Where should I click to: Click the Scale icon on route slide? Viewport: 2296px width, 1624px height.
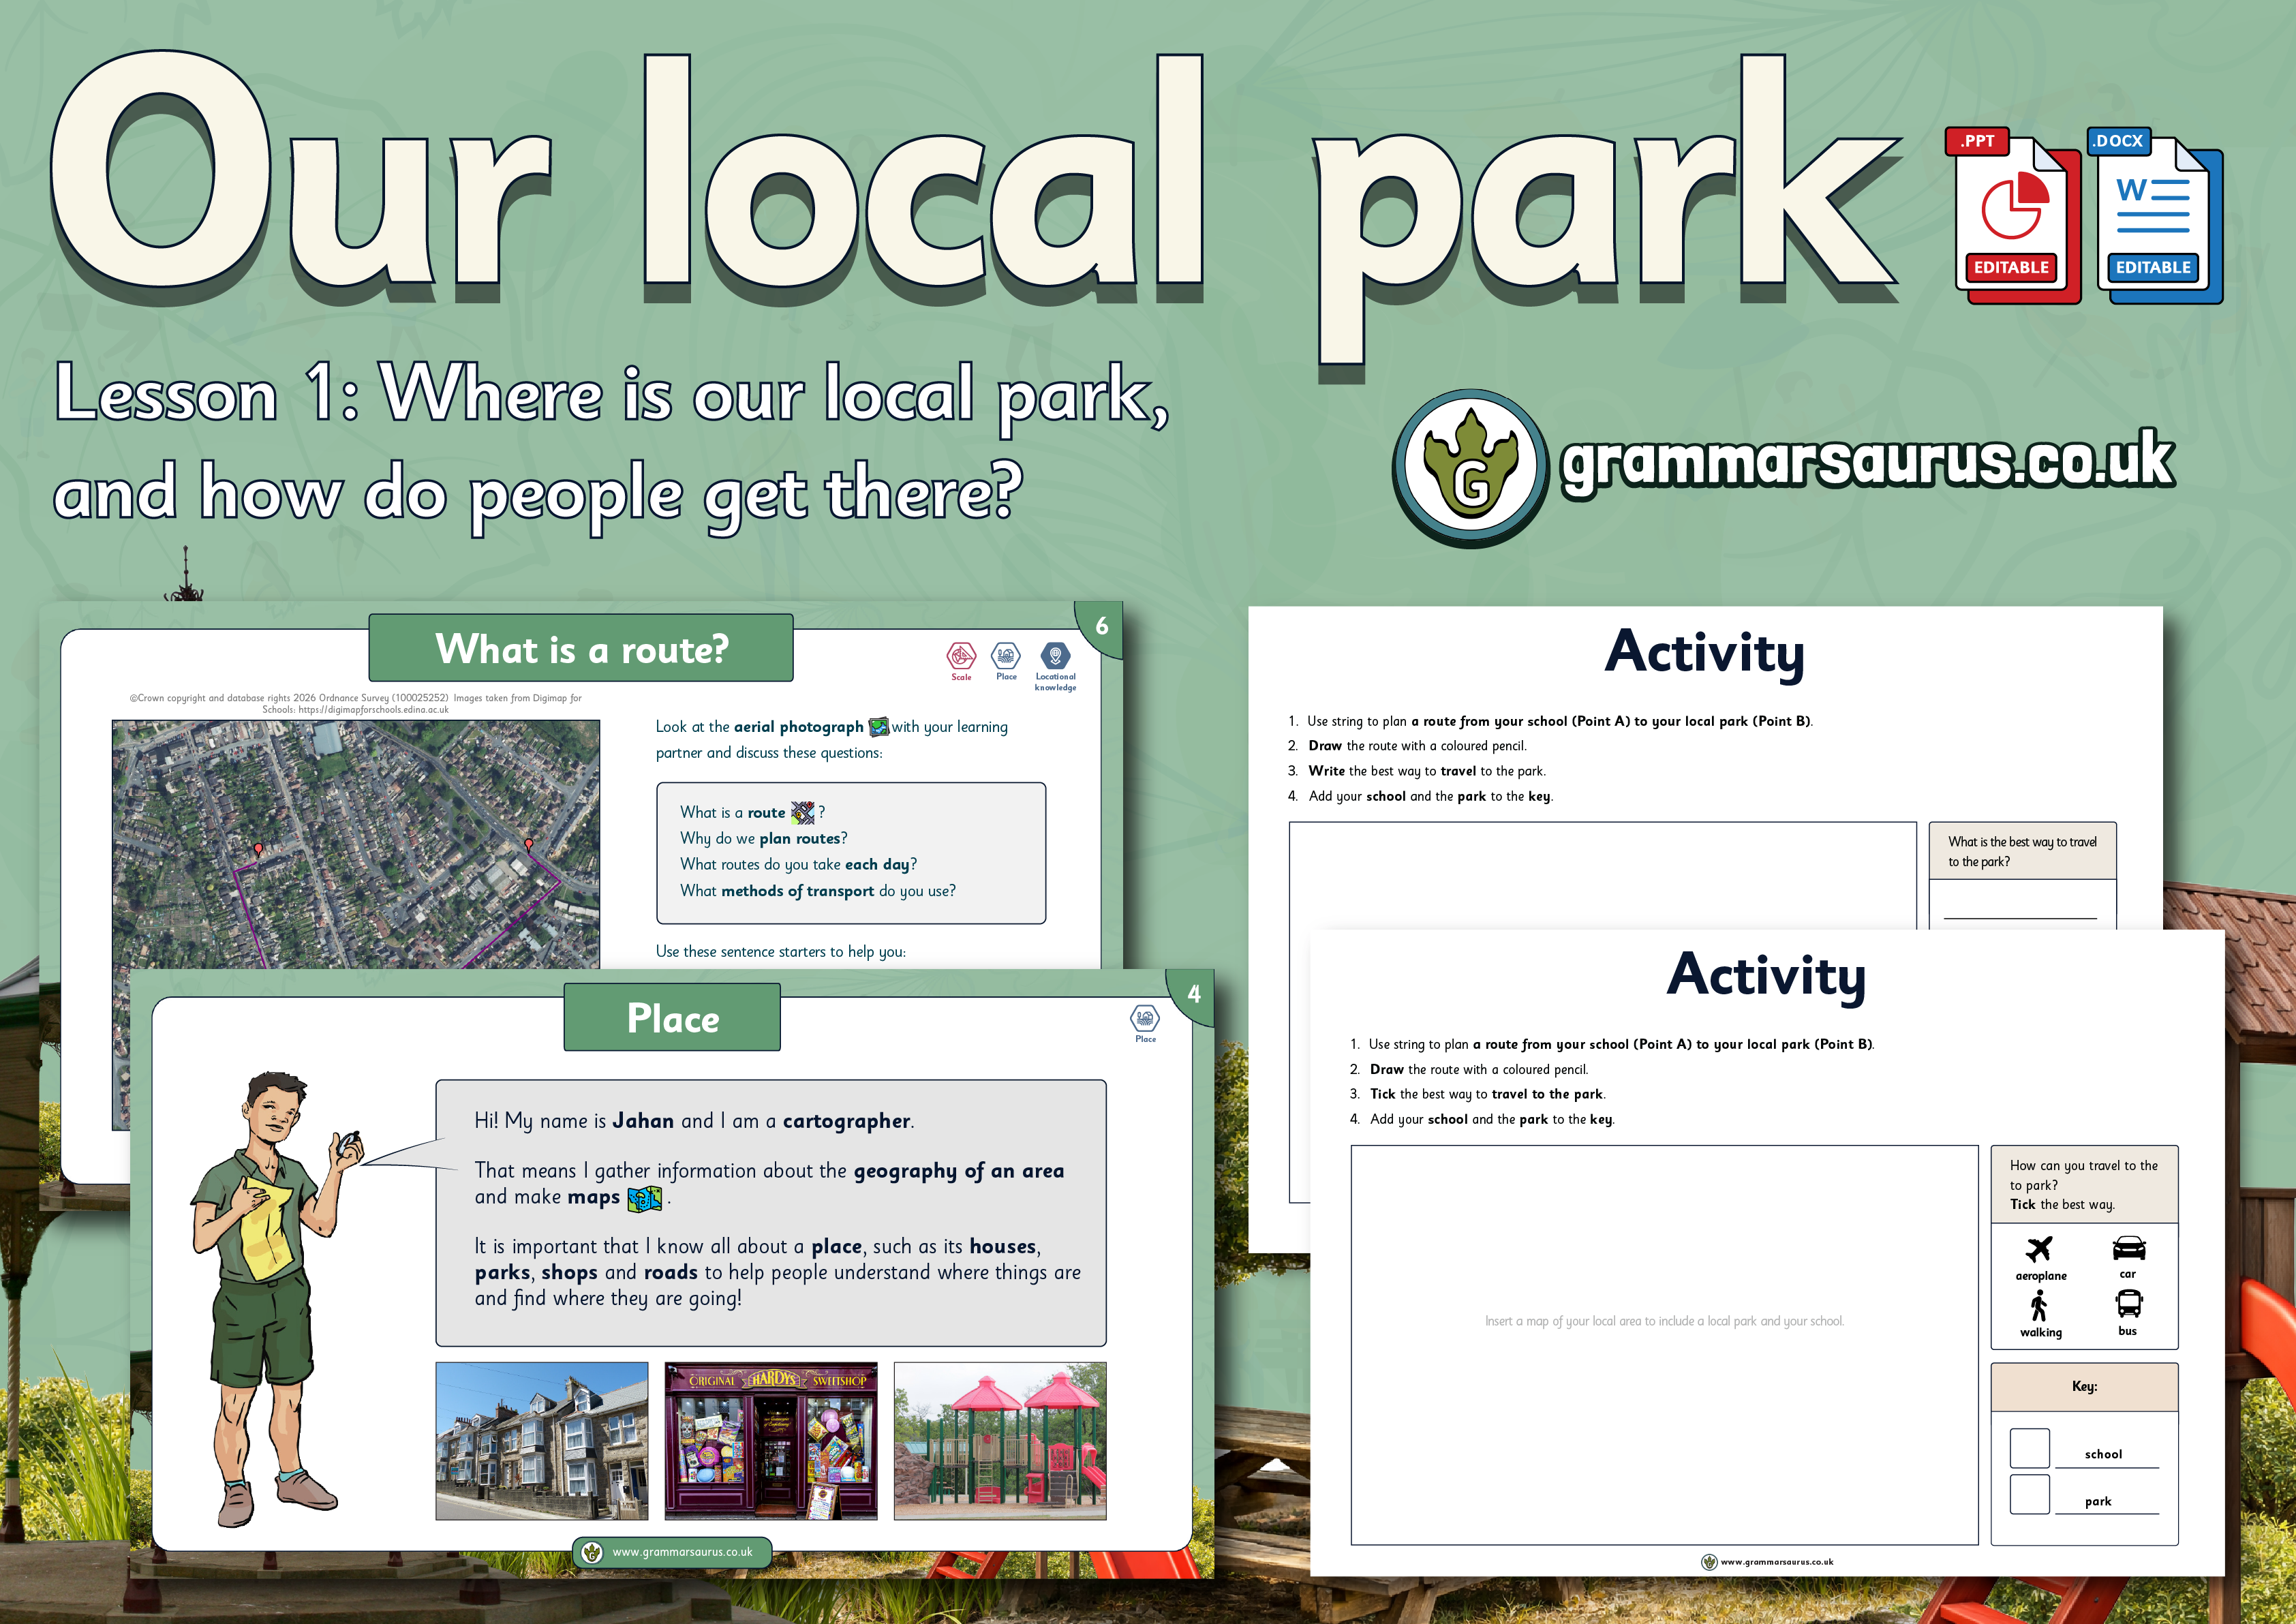click(961, 657)
